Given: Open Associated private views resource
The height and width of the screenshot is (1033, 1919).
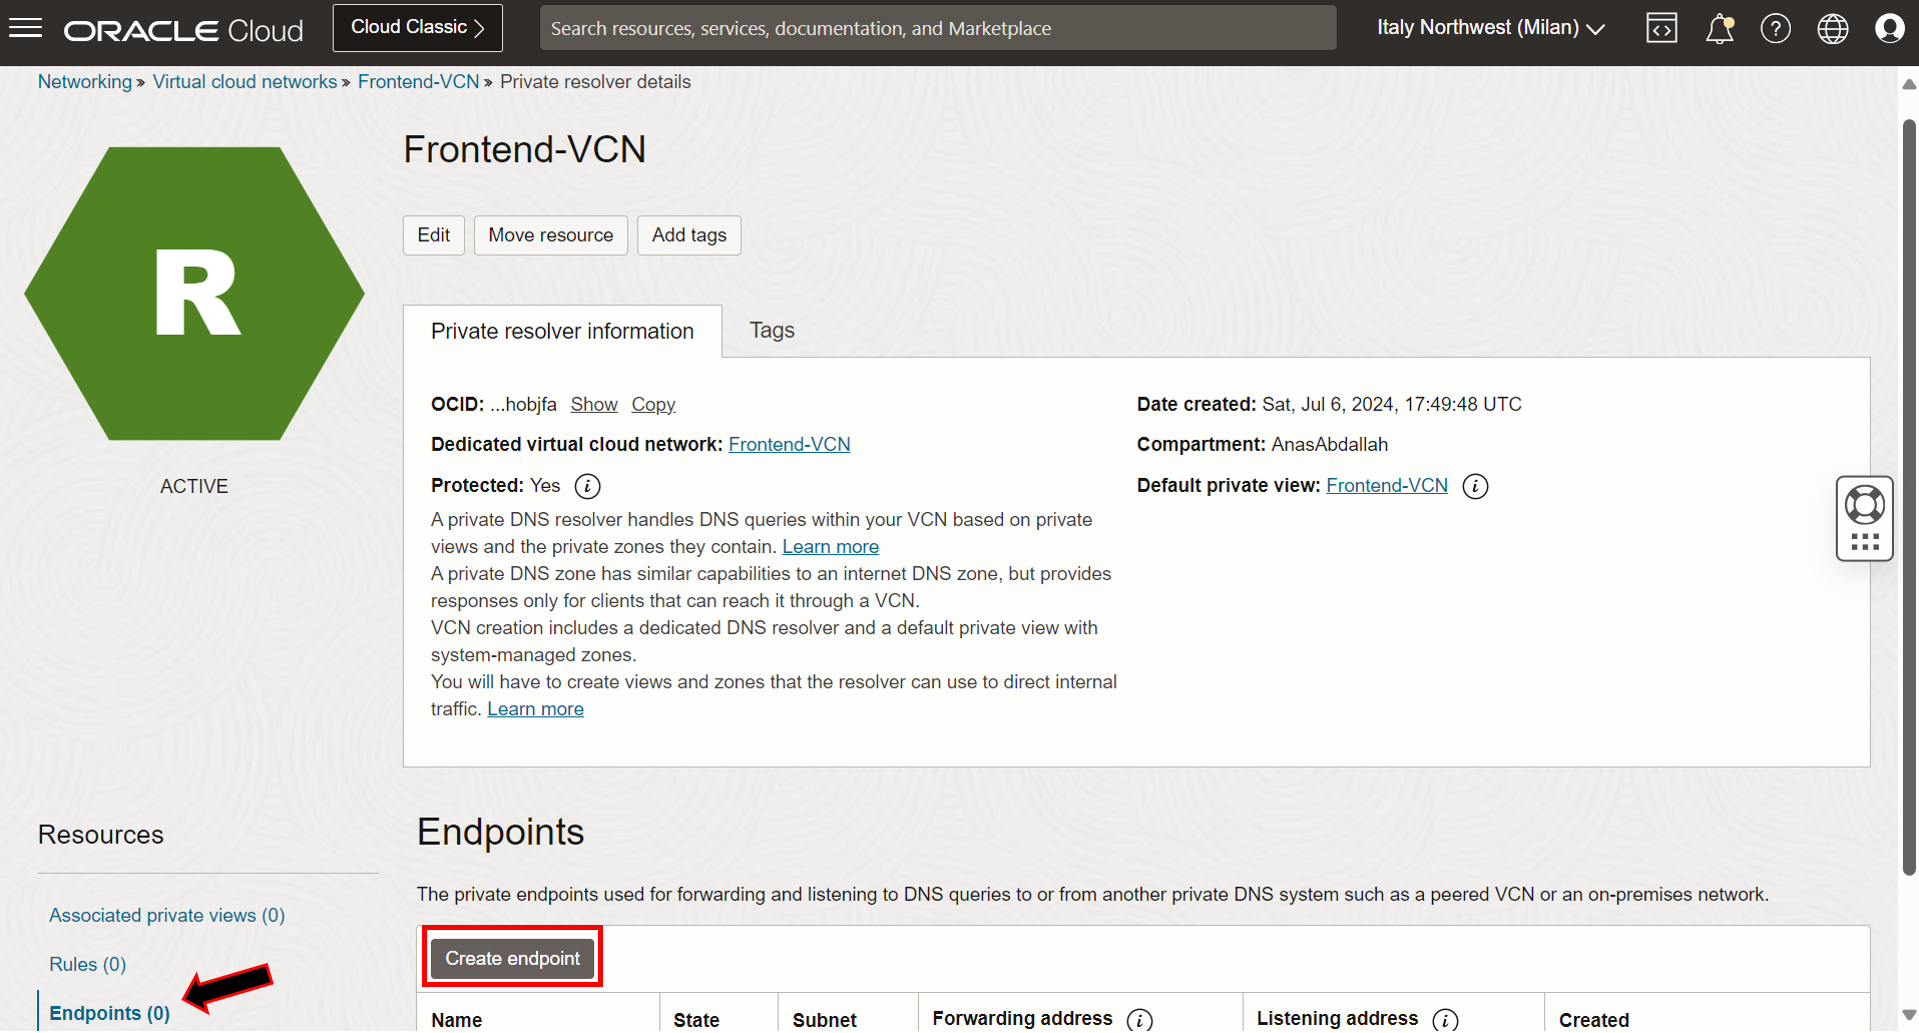Looking at the screenshot, I should pos(167,915).
